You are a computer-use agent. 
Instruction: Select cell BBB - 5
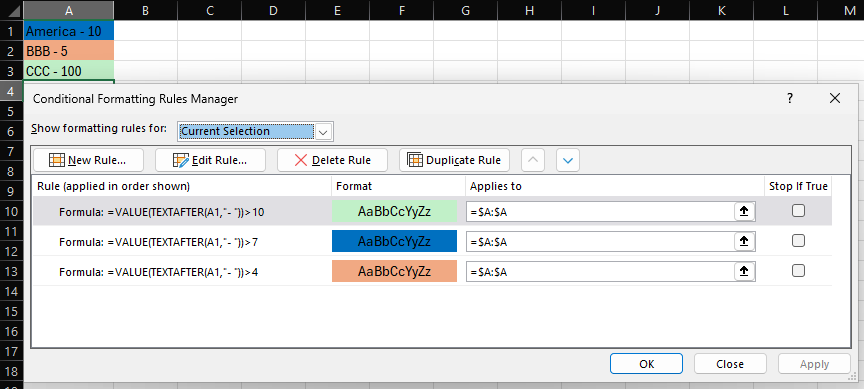pyautogui.click(x=69, y=51)
